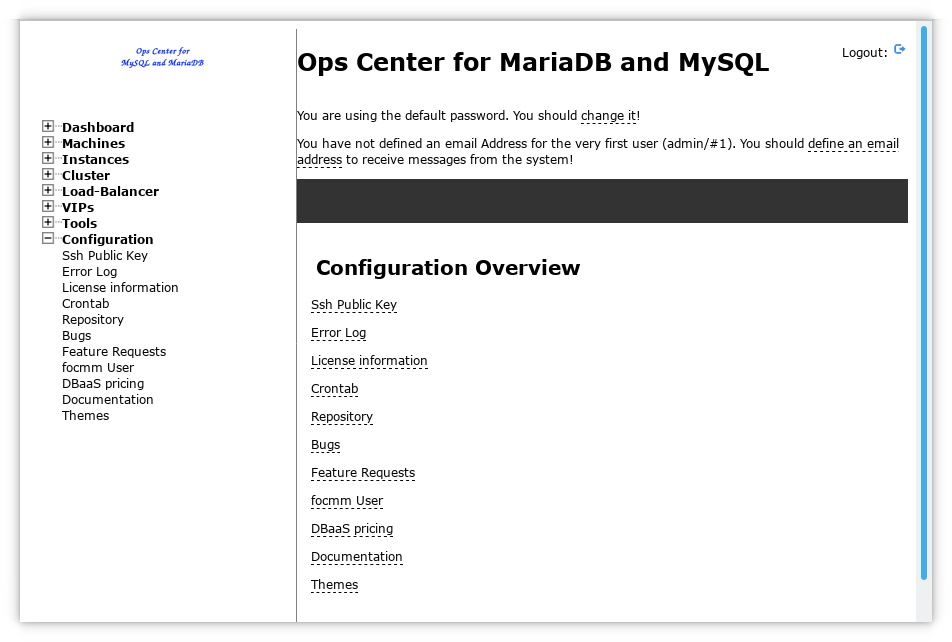Open Repository overview link
The height and width of the screenshot is (642, 952).
(x=342, y=417)
